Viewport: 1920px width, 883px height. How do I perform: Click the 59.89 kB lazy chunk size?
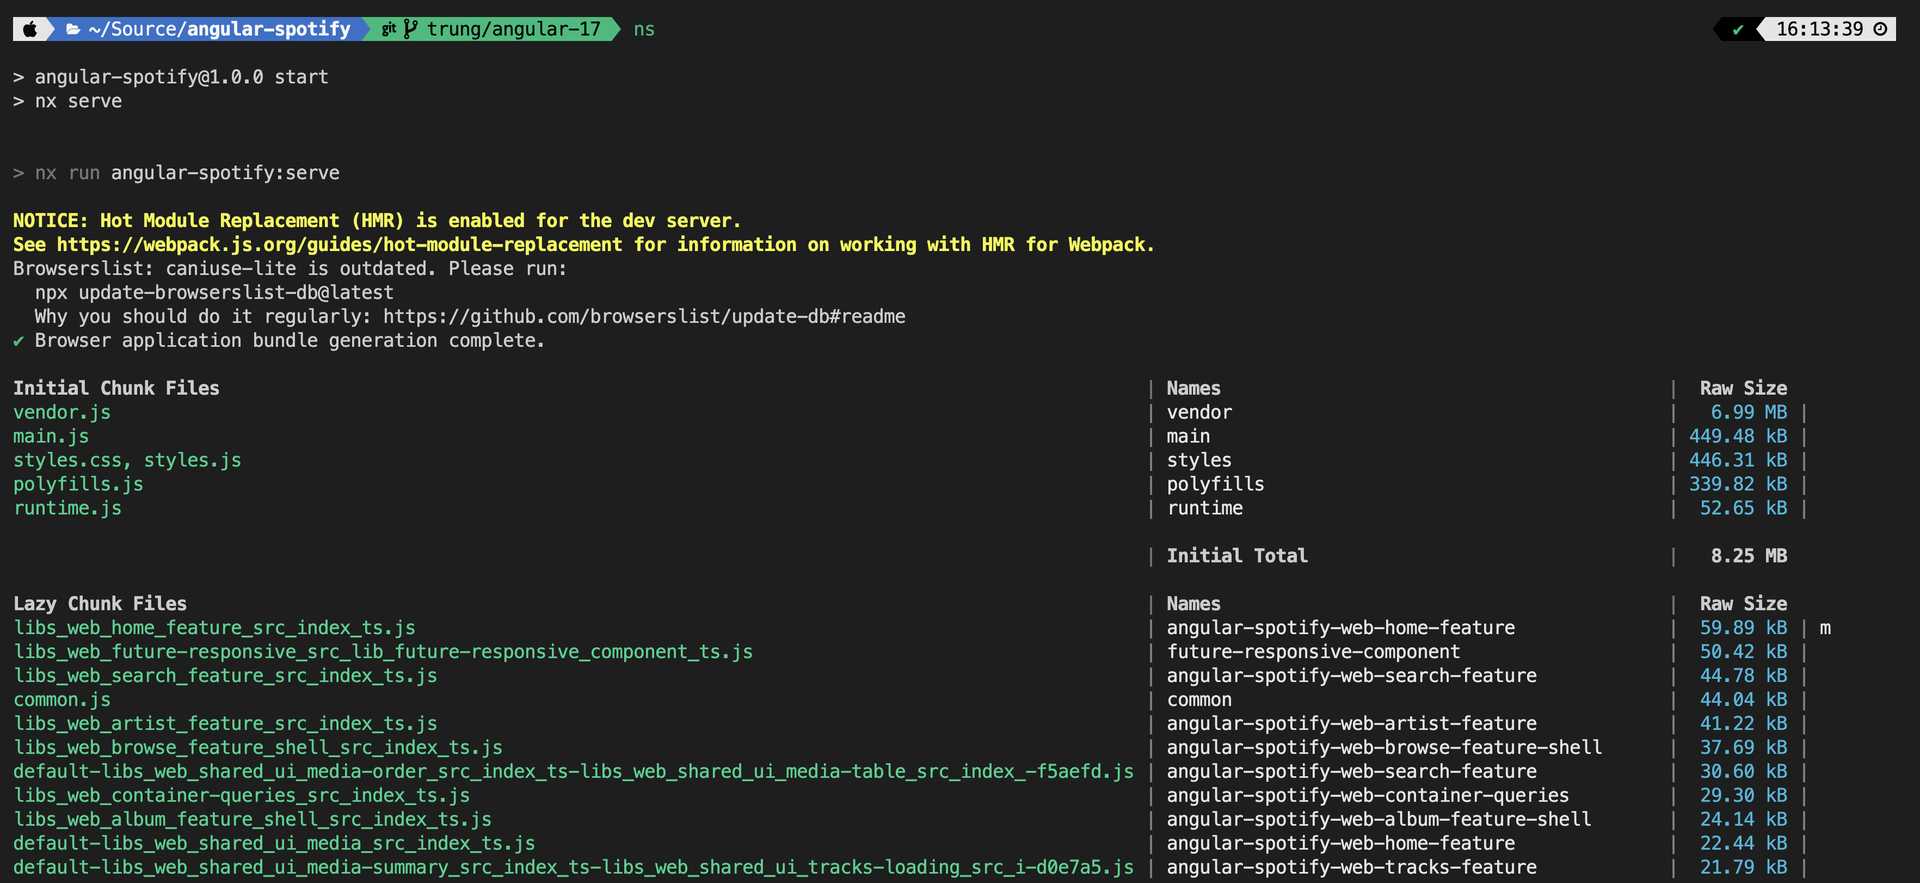(x=1744, y=628)
